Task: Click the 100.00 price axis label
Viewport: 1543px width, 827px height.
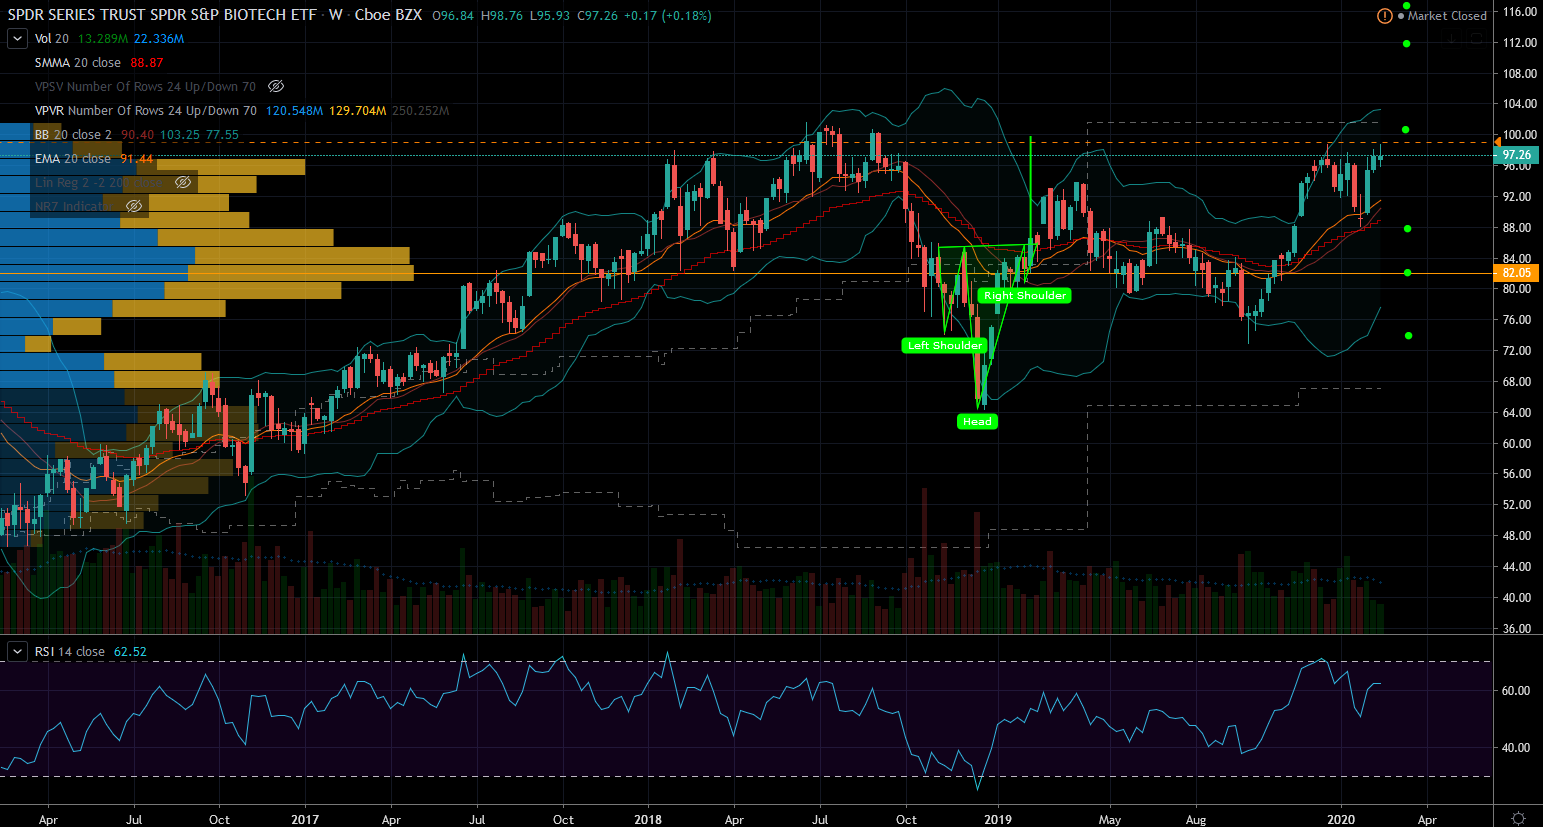Action: pyautogui.click(x=1519, y=135)
